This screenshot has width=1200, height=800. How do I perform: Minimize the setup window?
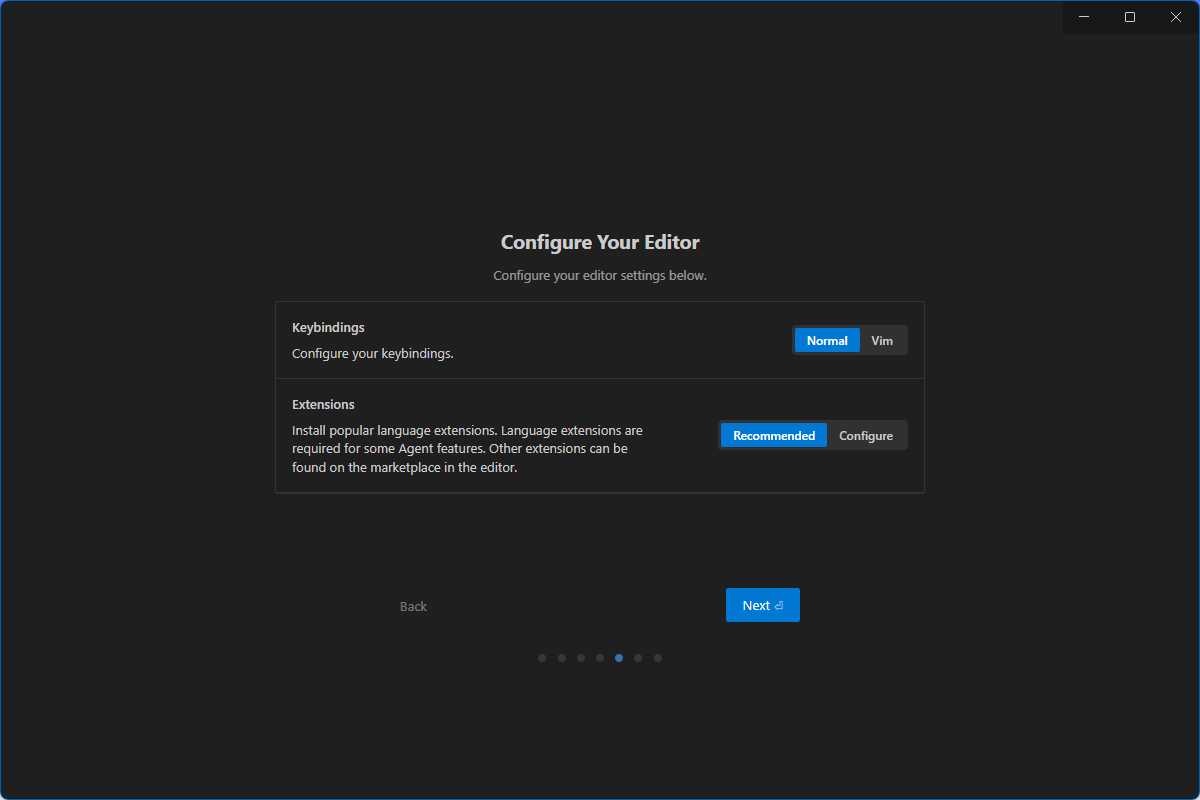pos(1084,17)
